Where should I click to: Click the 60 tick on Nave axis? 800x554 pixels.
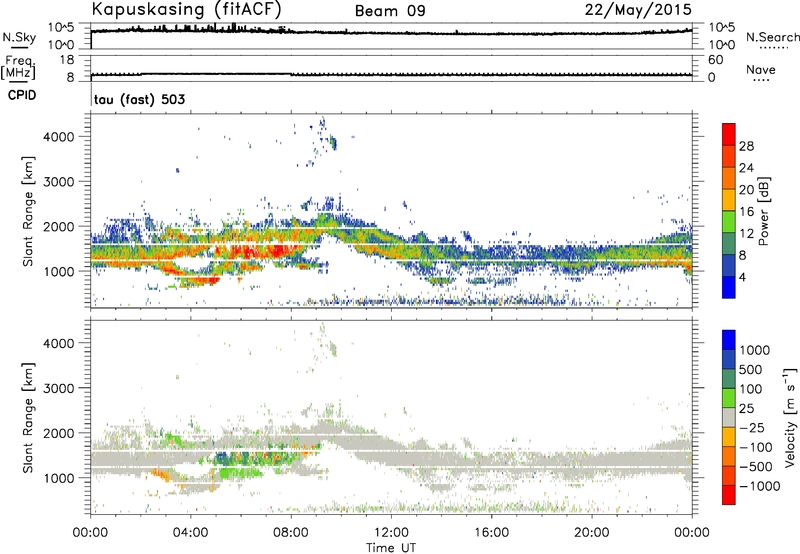(715, 60)
